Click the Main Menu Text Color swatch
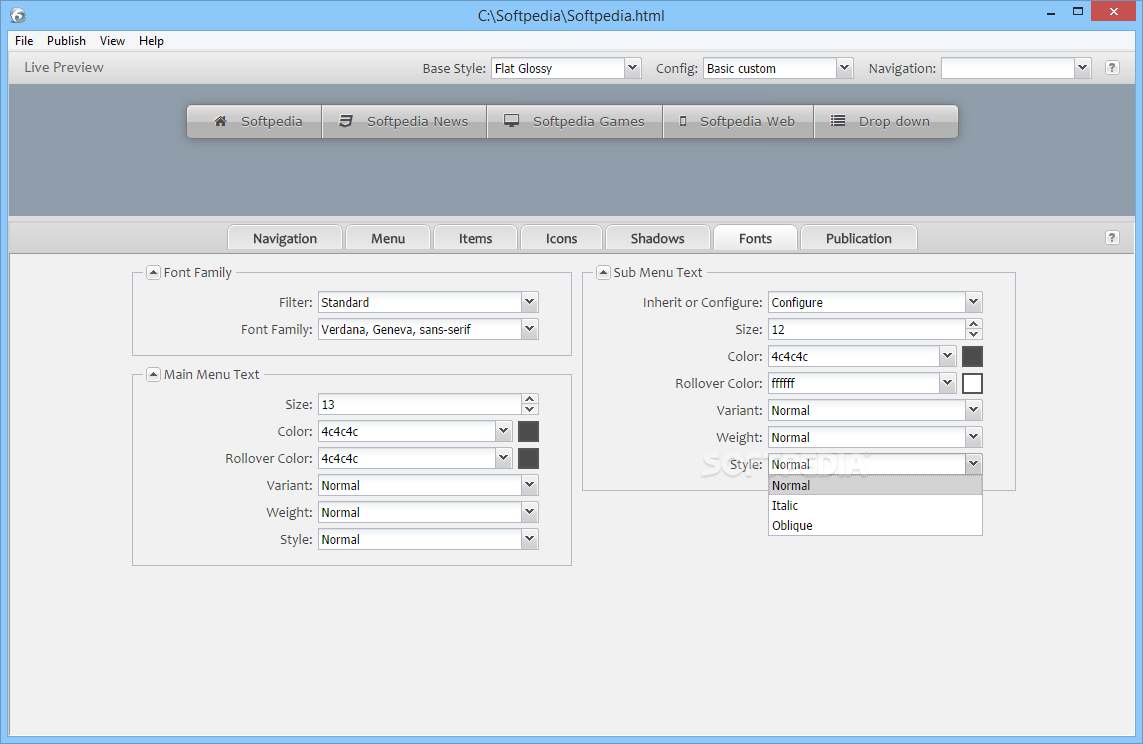Viewport: 1143px width, 744px height. click(528, 431)
